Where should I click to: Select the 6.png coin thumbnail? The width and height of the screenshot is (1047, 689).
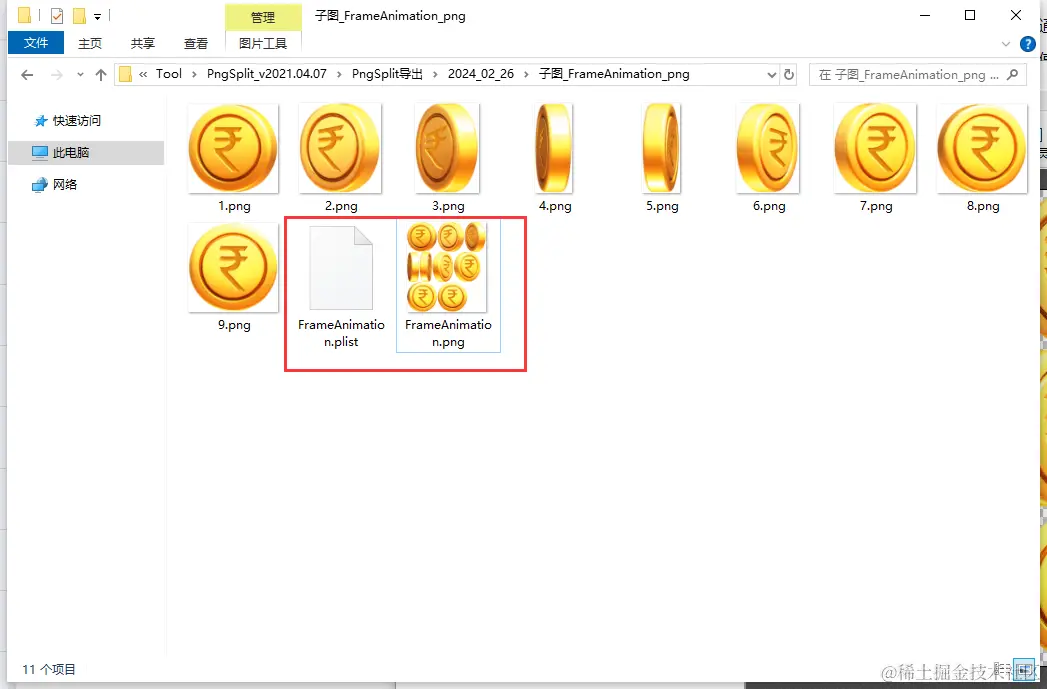click(x=768, y=148)
